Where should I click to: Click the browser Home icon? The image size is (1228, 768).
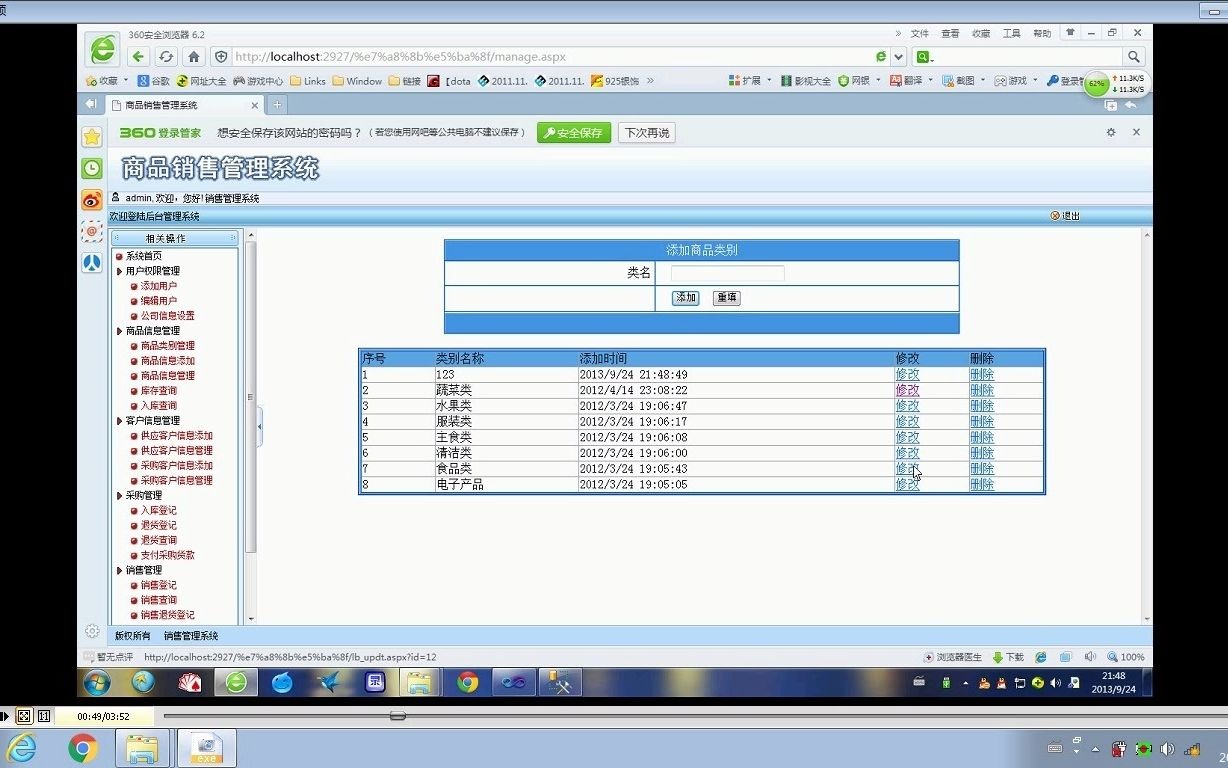(194, 57)
